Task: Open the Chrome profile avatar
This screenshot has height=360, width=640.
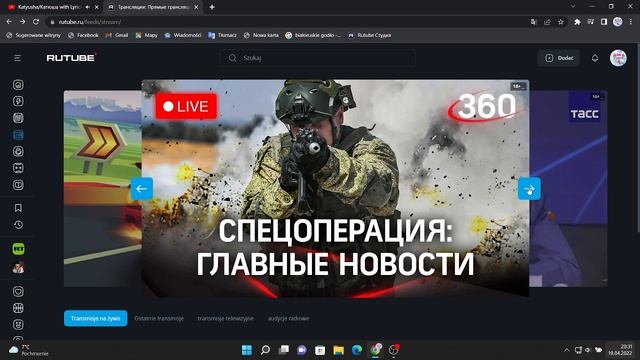Action: tap(618, 22)
